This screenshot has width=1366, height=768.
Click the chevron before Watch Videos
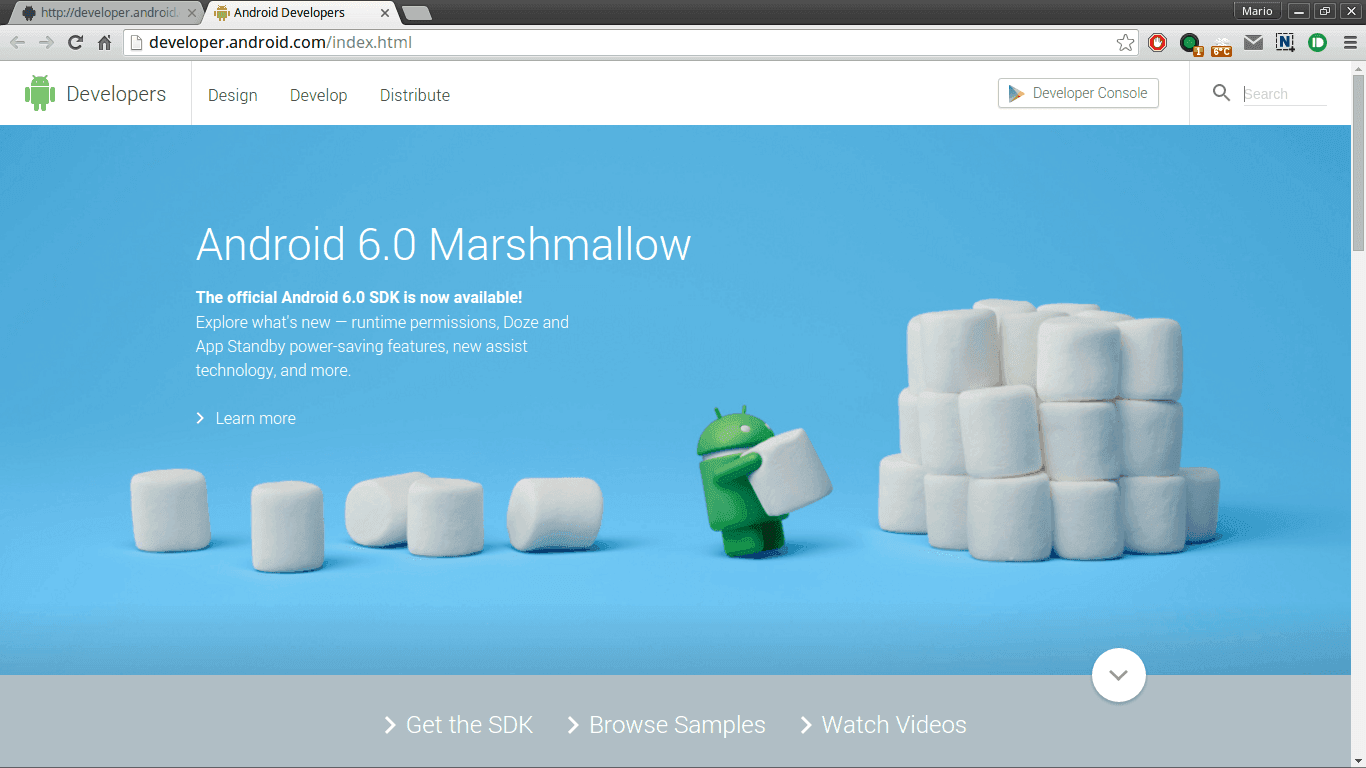tap(806, 725)
